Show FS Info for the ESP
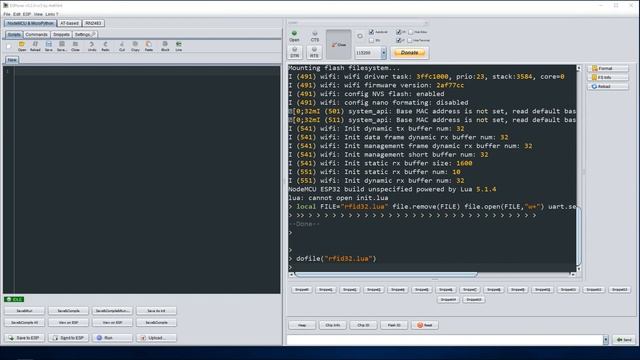This screenshot has width=640, height=360. click(x=608, y=77)
